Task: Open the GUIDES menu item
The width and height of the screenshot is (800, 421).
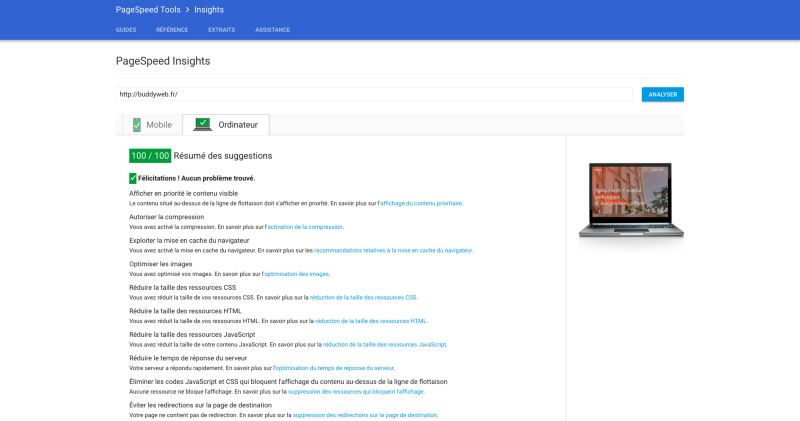Action: (x=126, y=30)
